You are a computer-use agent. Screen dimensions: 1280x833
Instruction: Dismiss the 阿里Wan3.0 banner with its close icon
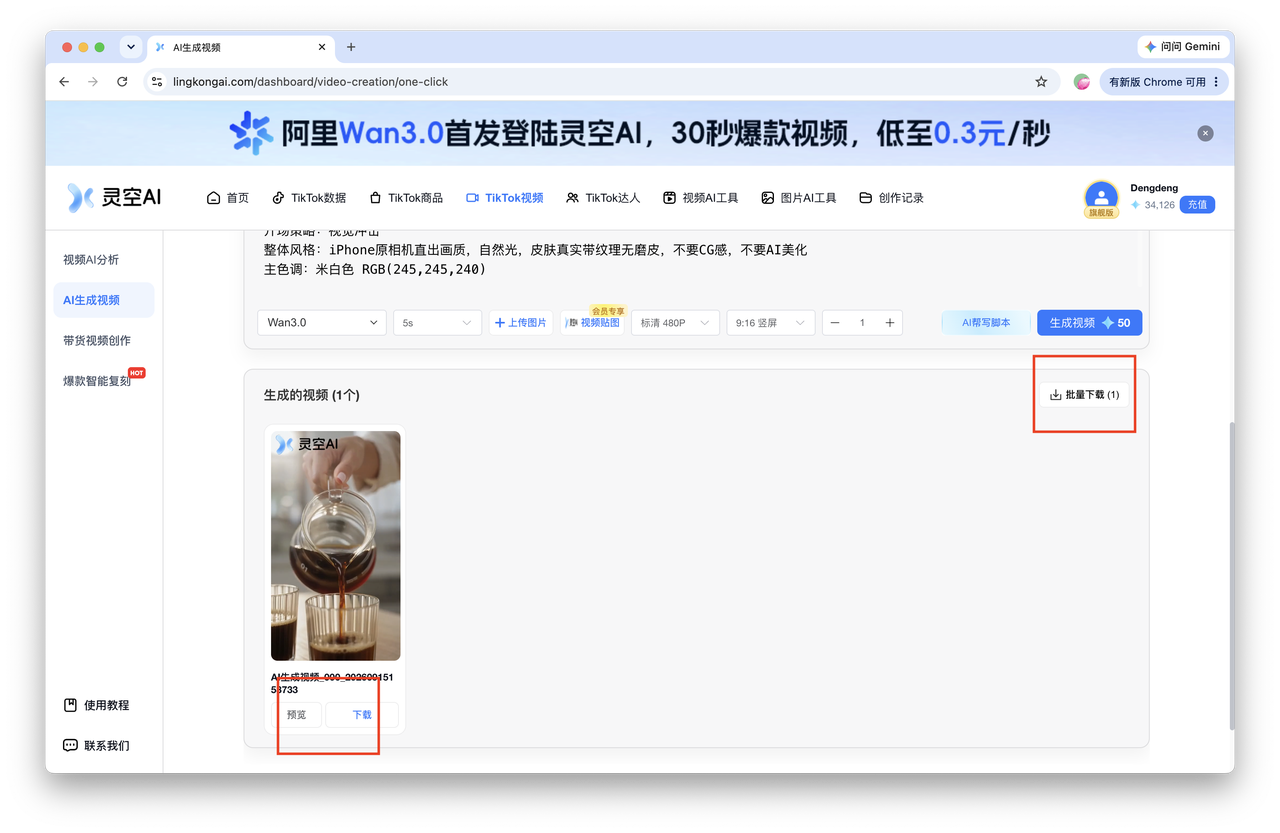tap(1205, 133)
